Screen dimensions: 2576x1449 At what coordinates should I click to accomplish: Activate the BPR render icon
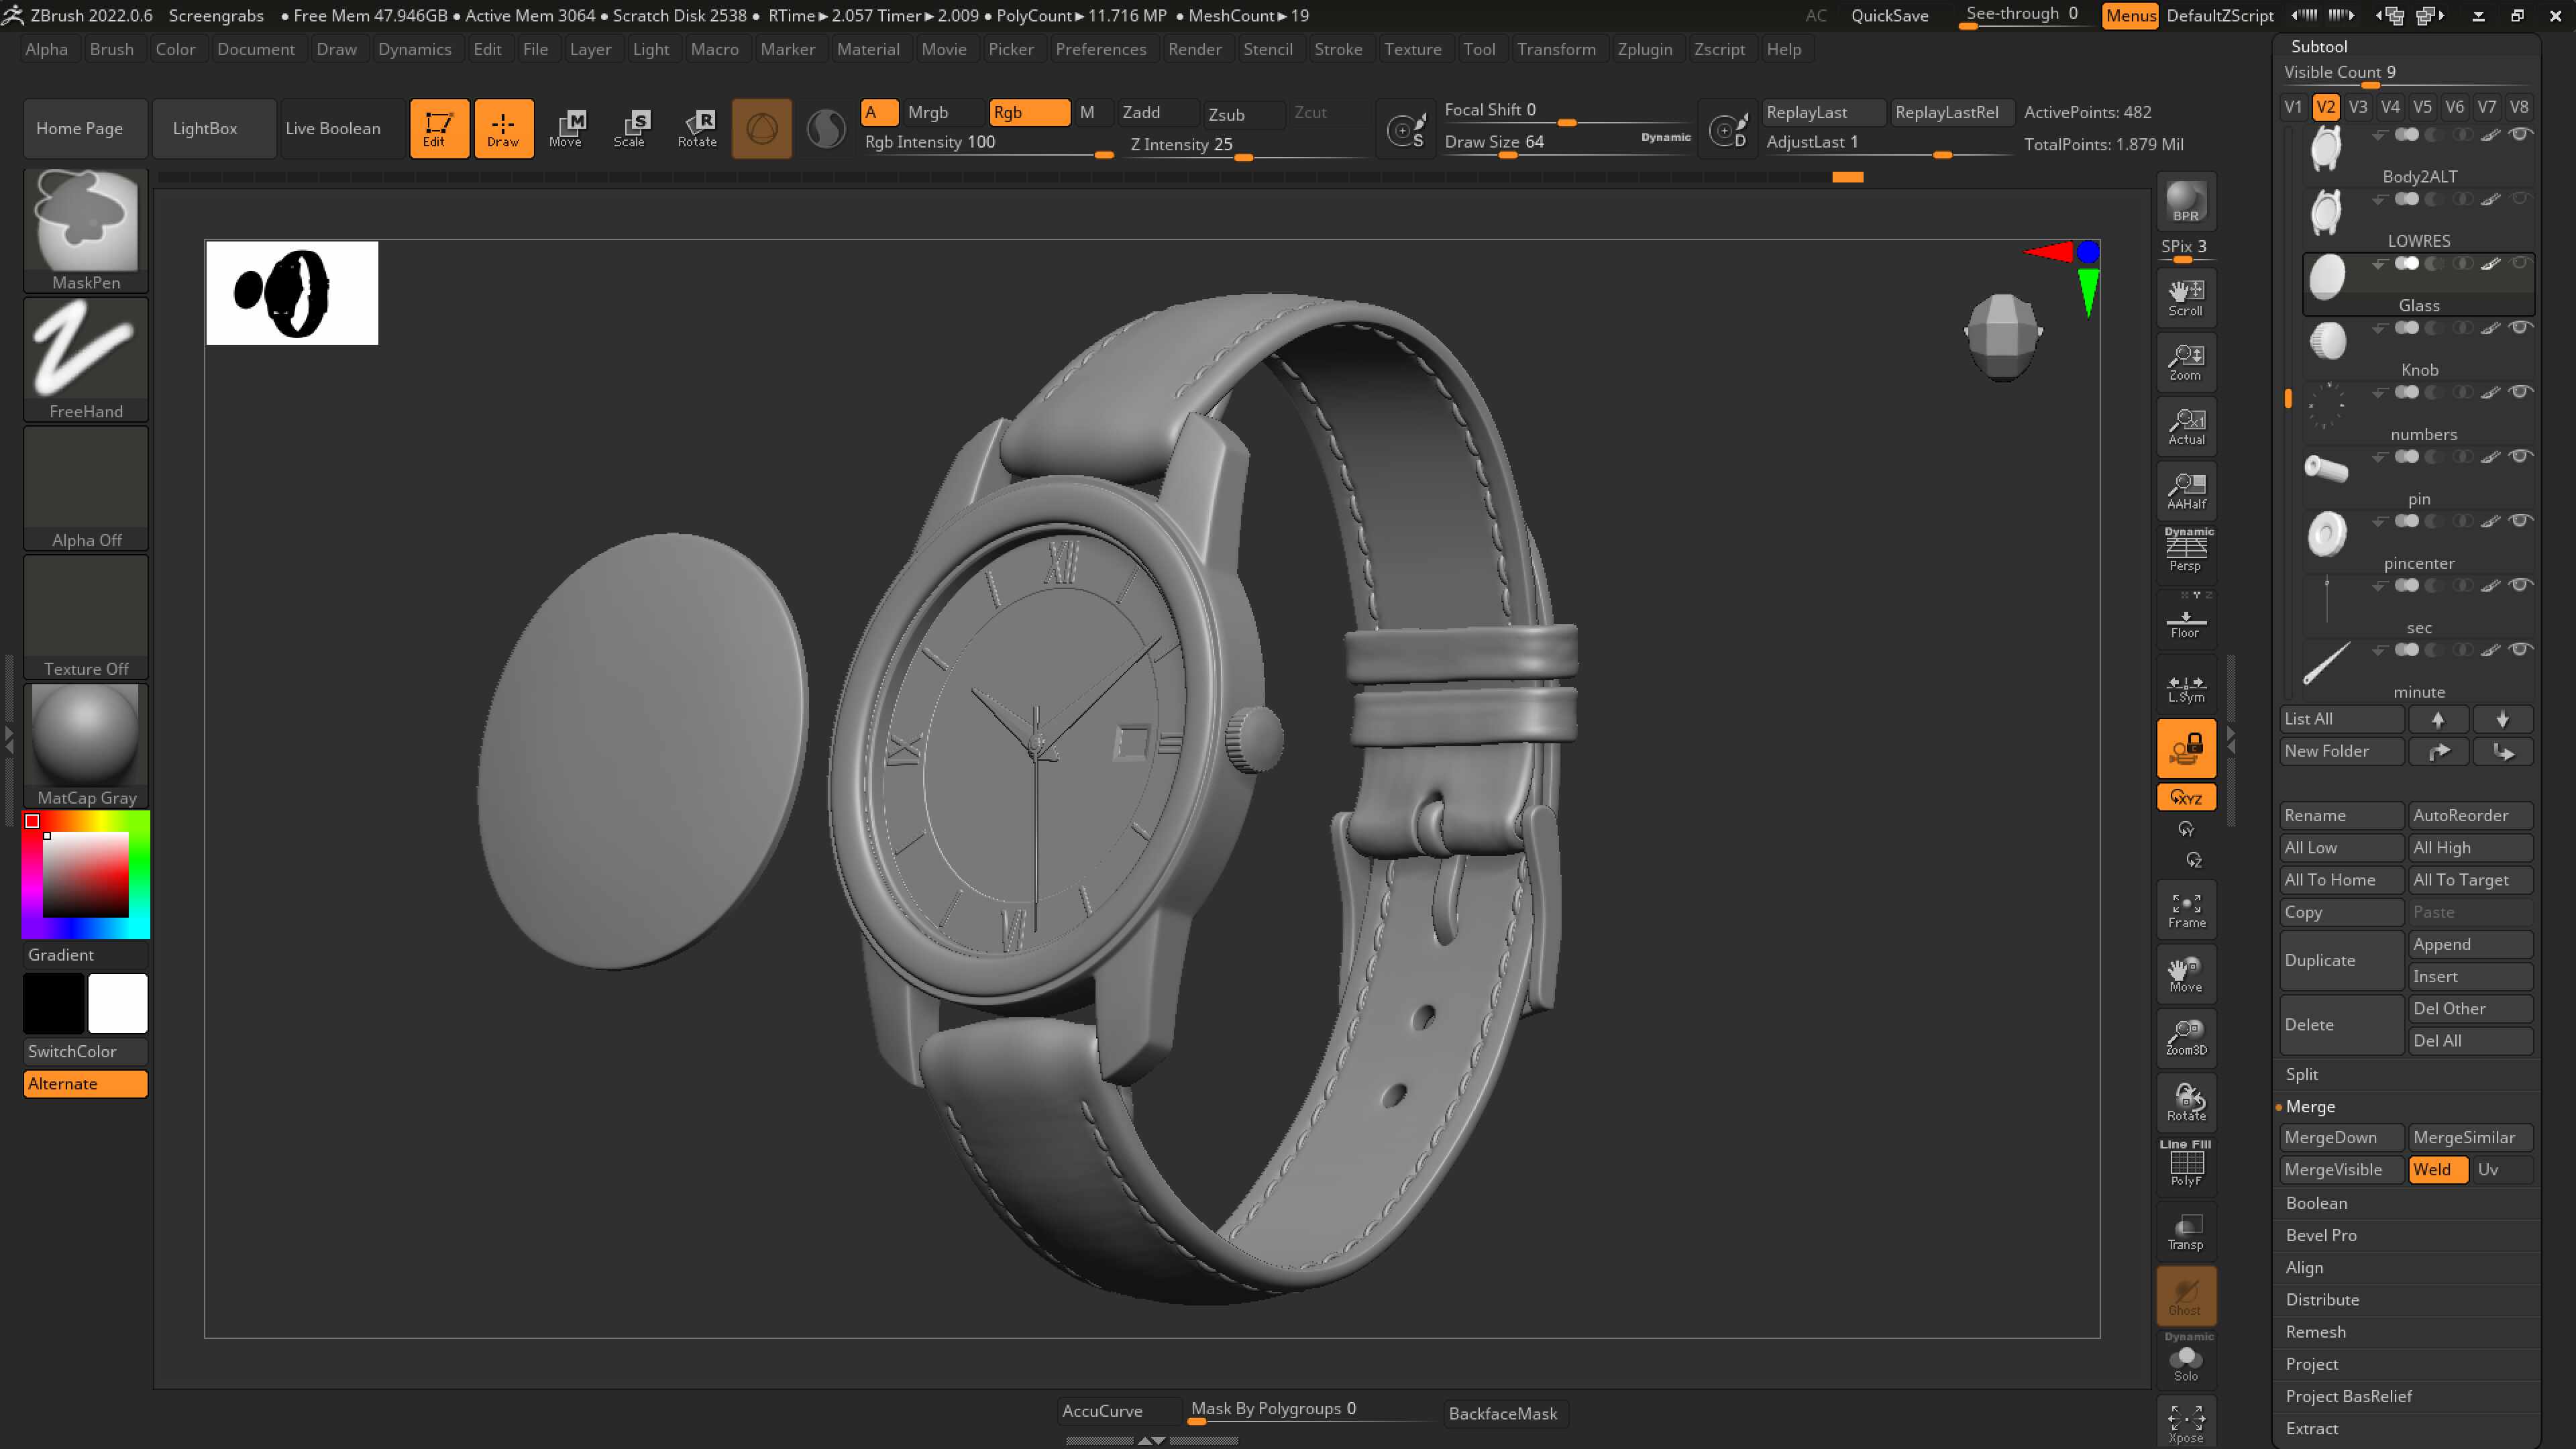[x=2186, y=201]
